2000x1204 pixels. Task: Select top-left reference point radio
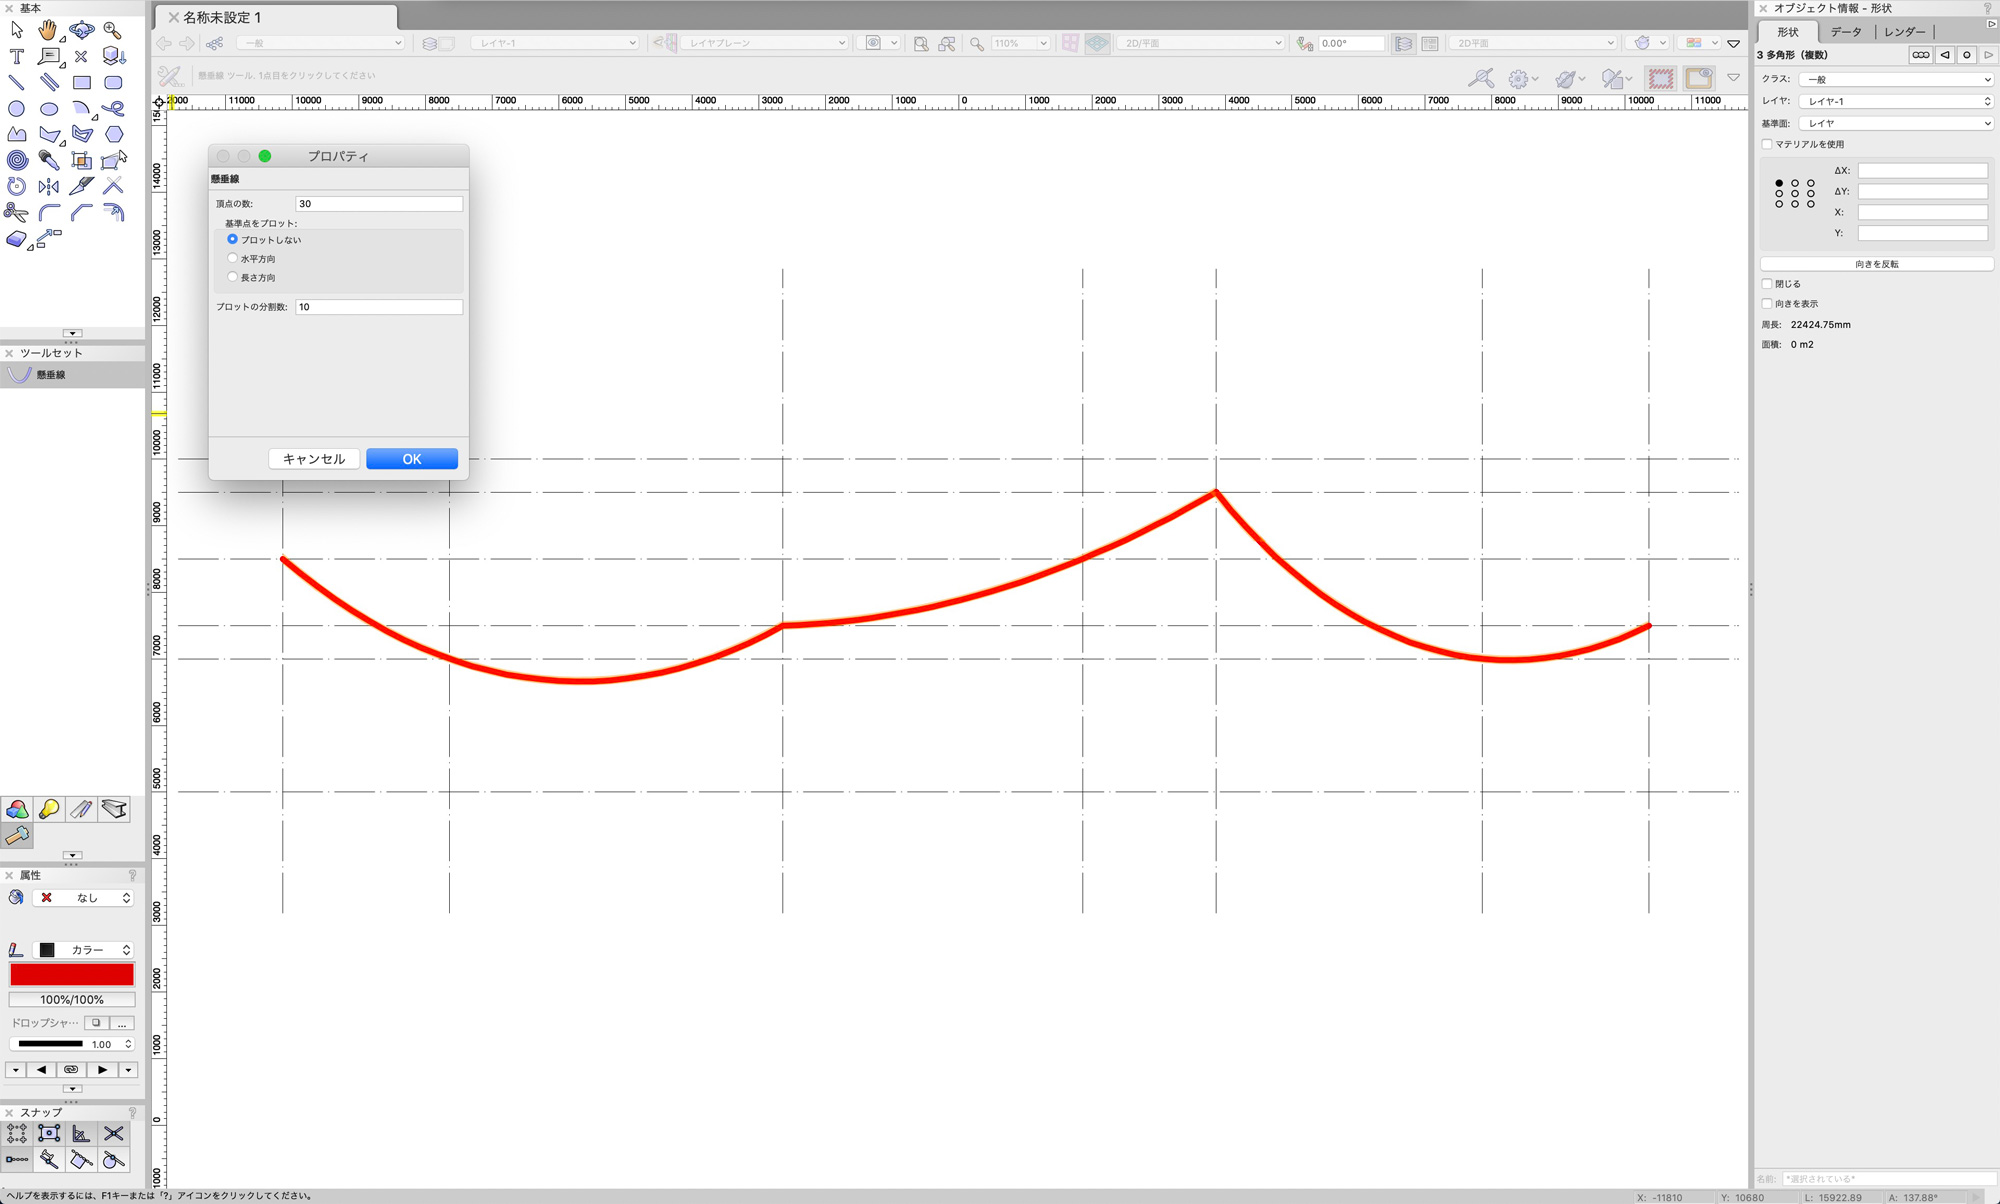(1779, 183)
